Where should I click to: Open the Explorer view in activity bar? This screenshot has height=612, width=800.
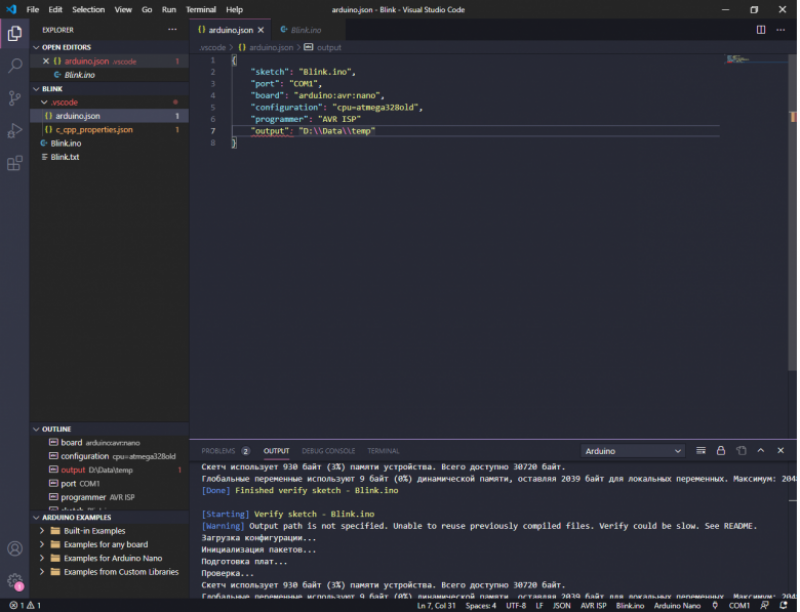pyautogui.click(x=15, y=34)
